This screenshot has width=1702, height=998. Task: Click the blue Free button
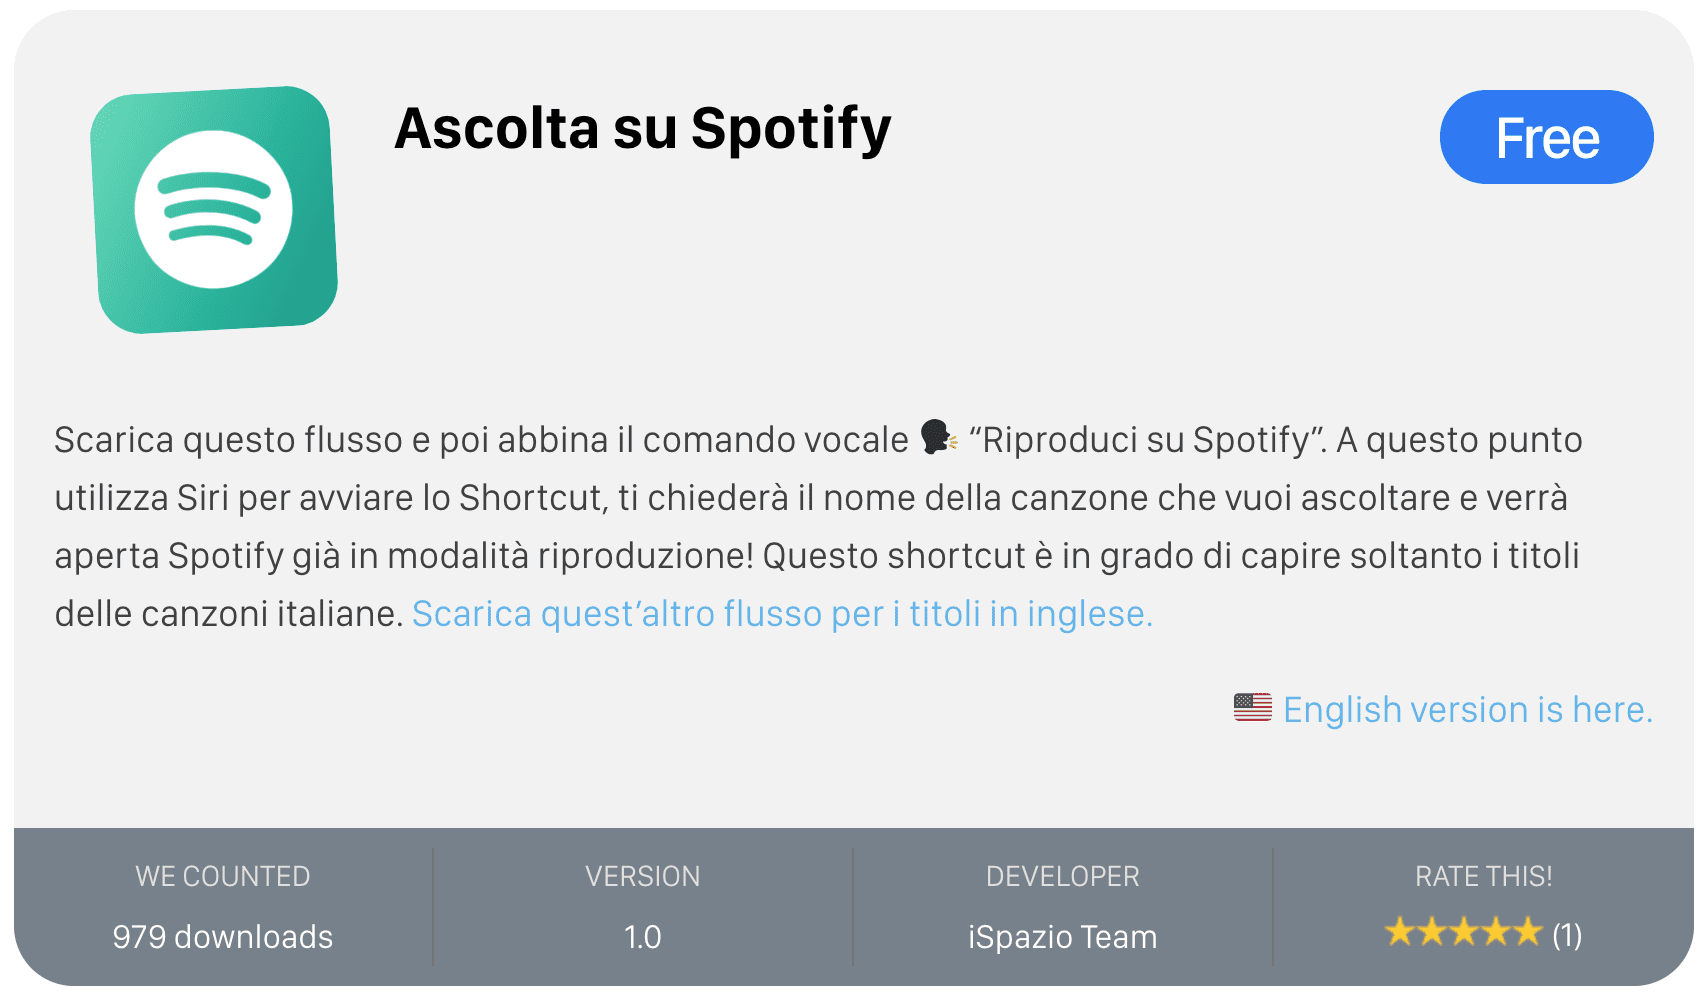point(1546,137)
